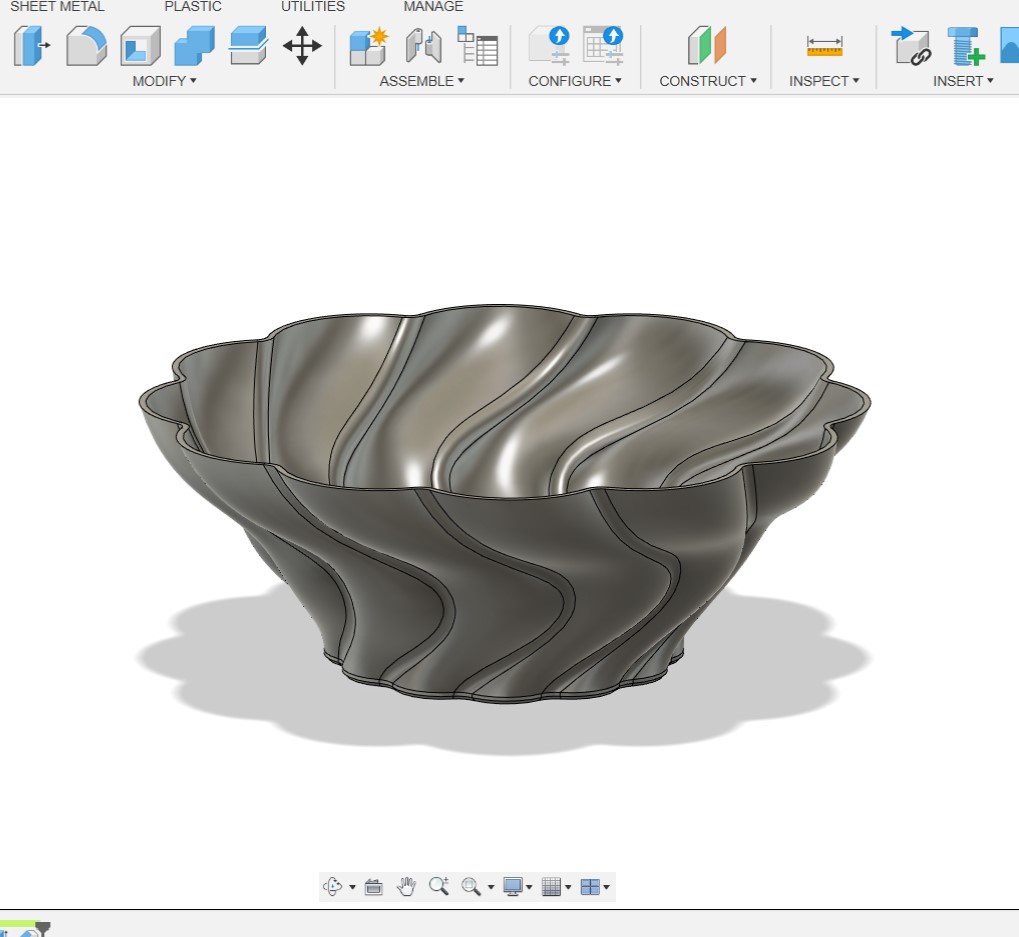Screen dimensions: 1019x937
Task: Open the CONSTRUCT dropdown
Action: (708, 81)
